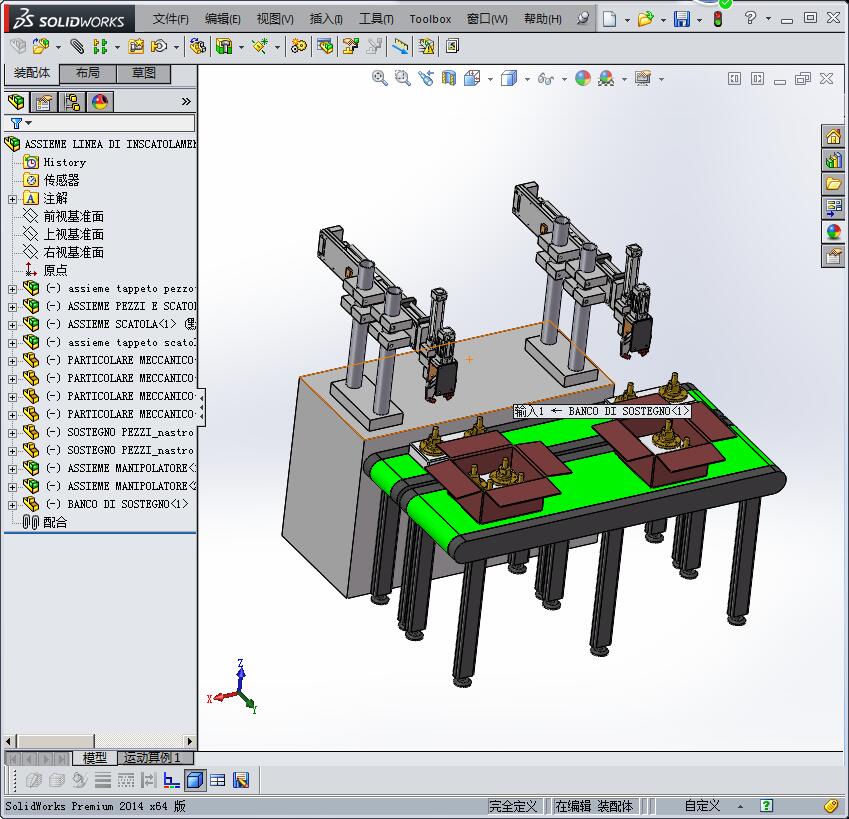
Task: Open the File Explorer folder task pane icon
Action: click(x=833, y=184)
